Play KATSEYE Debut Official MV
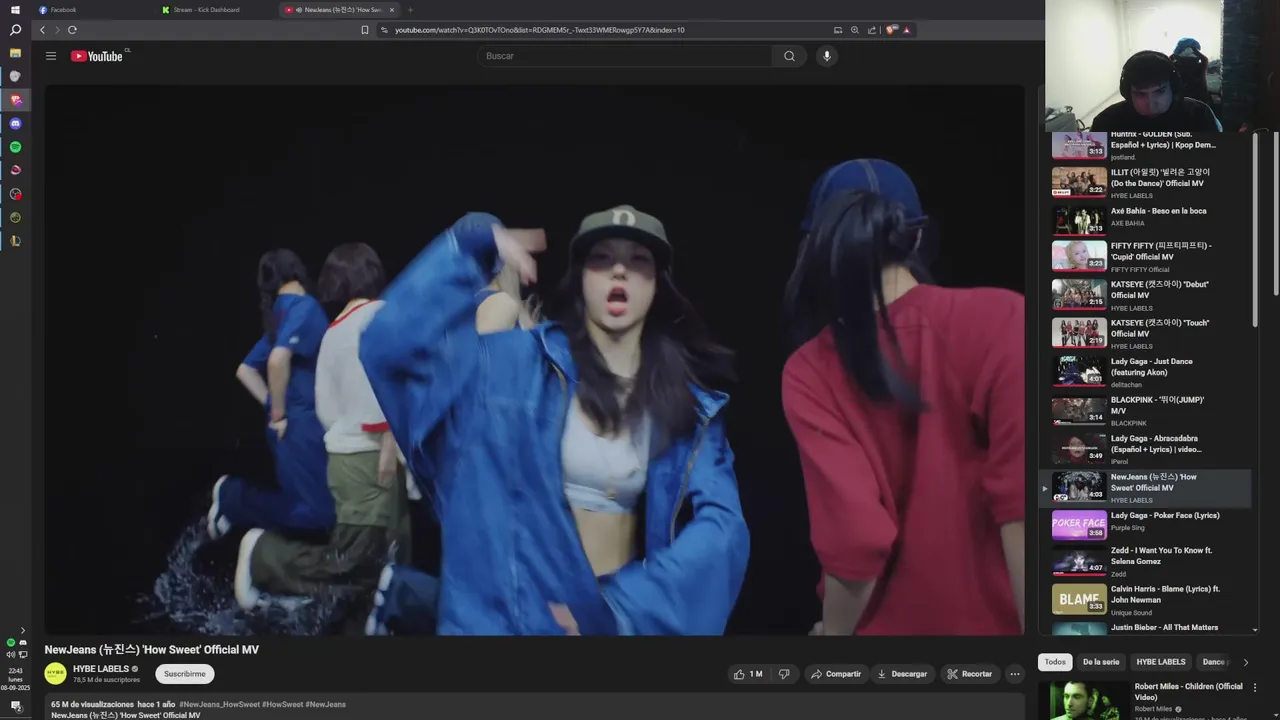The image size is (1280, 720). coord(1145,295)
